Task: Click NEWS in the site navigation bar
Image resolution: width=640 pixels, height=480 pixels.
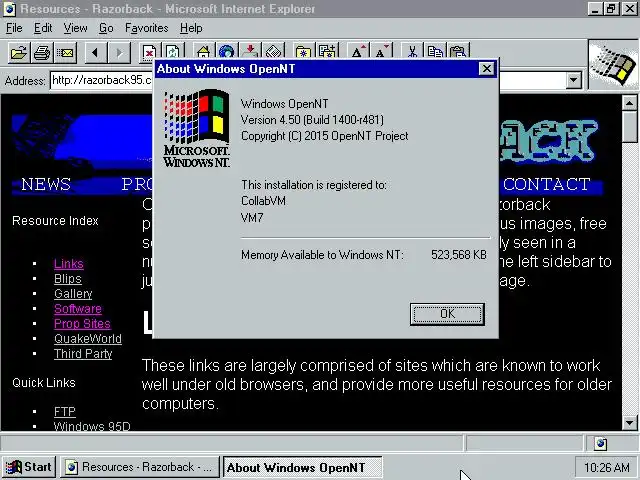Action: (46, 184)
